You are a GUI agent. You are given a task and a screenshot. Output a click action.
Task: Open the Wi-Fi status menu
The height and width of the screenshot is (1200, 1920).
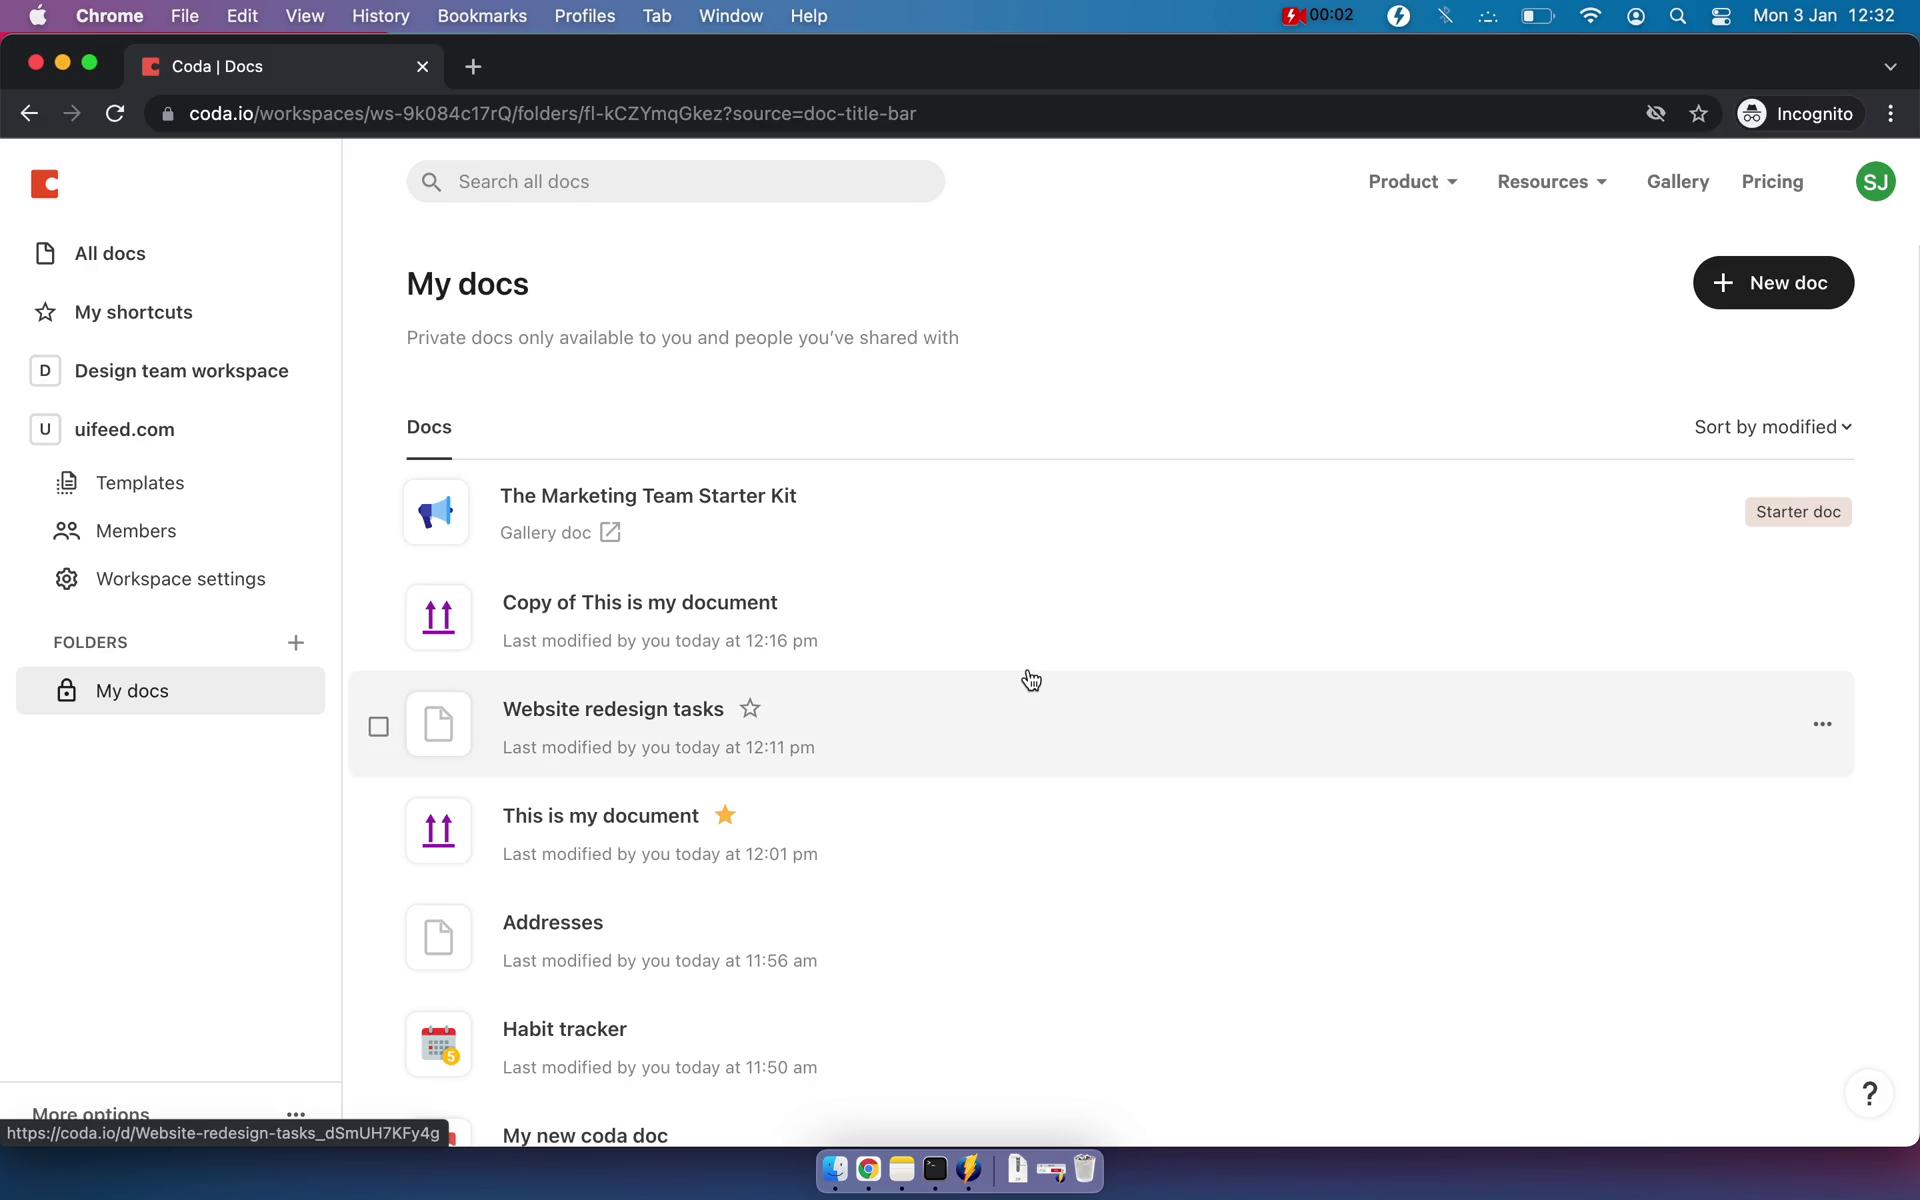(1590, 16)
